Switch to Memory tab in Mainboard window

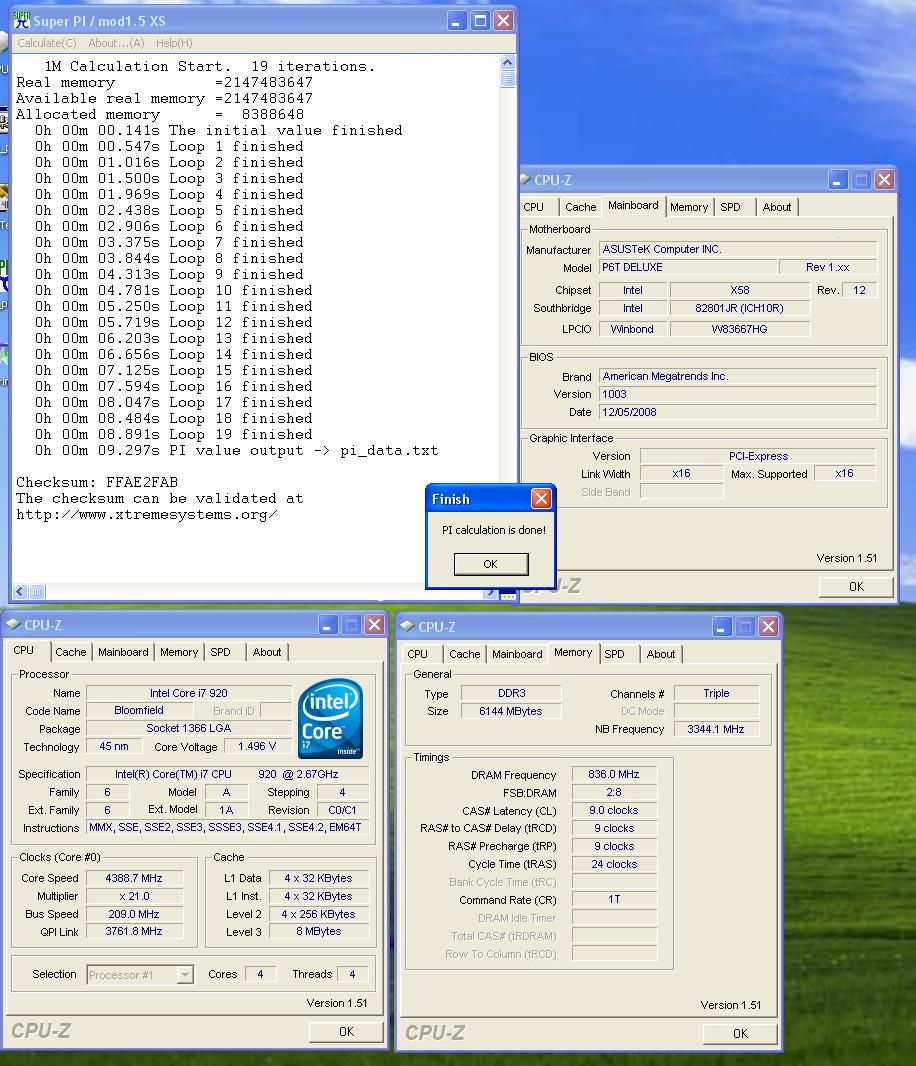pos(689,207)
